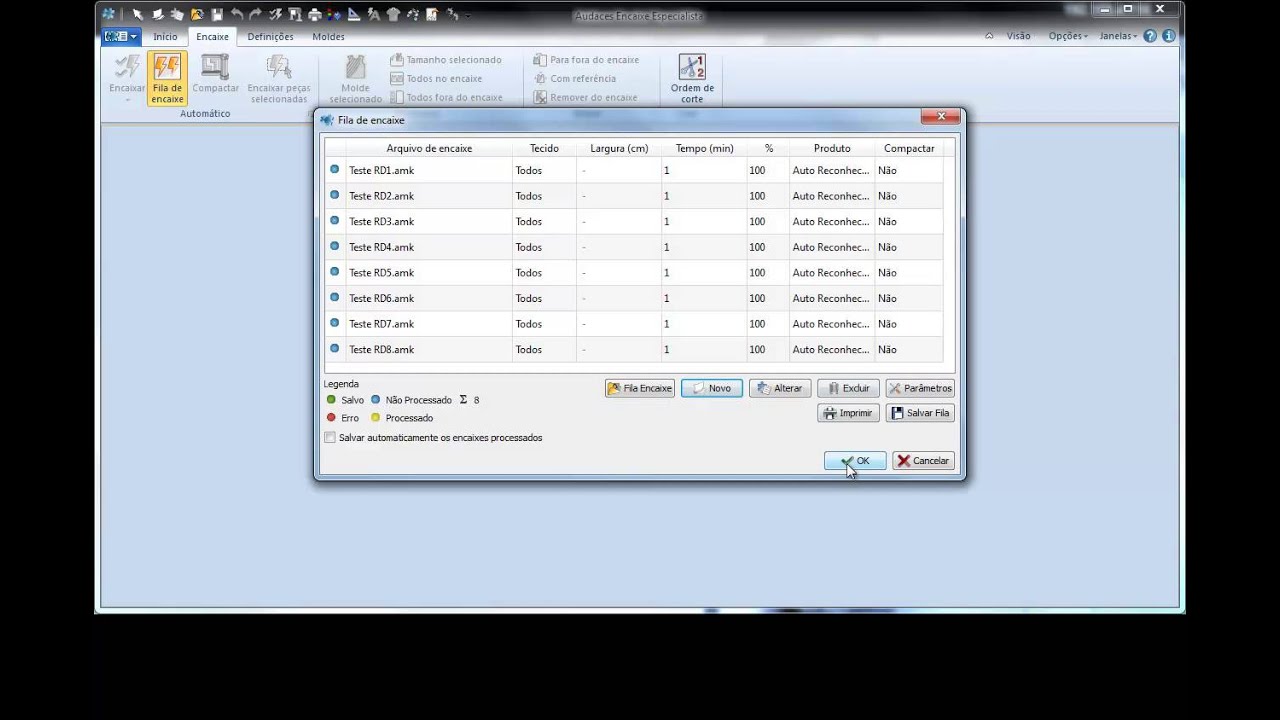Select the Teste RD4.amk row
Viewport: 1280px width, 720px height.
(634, 247)
